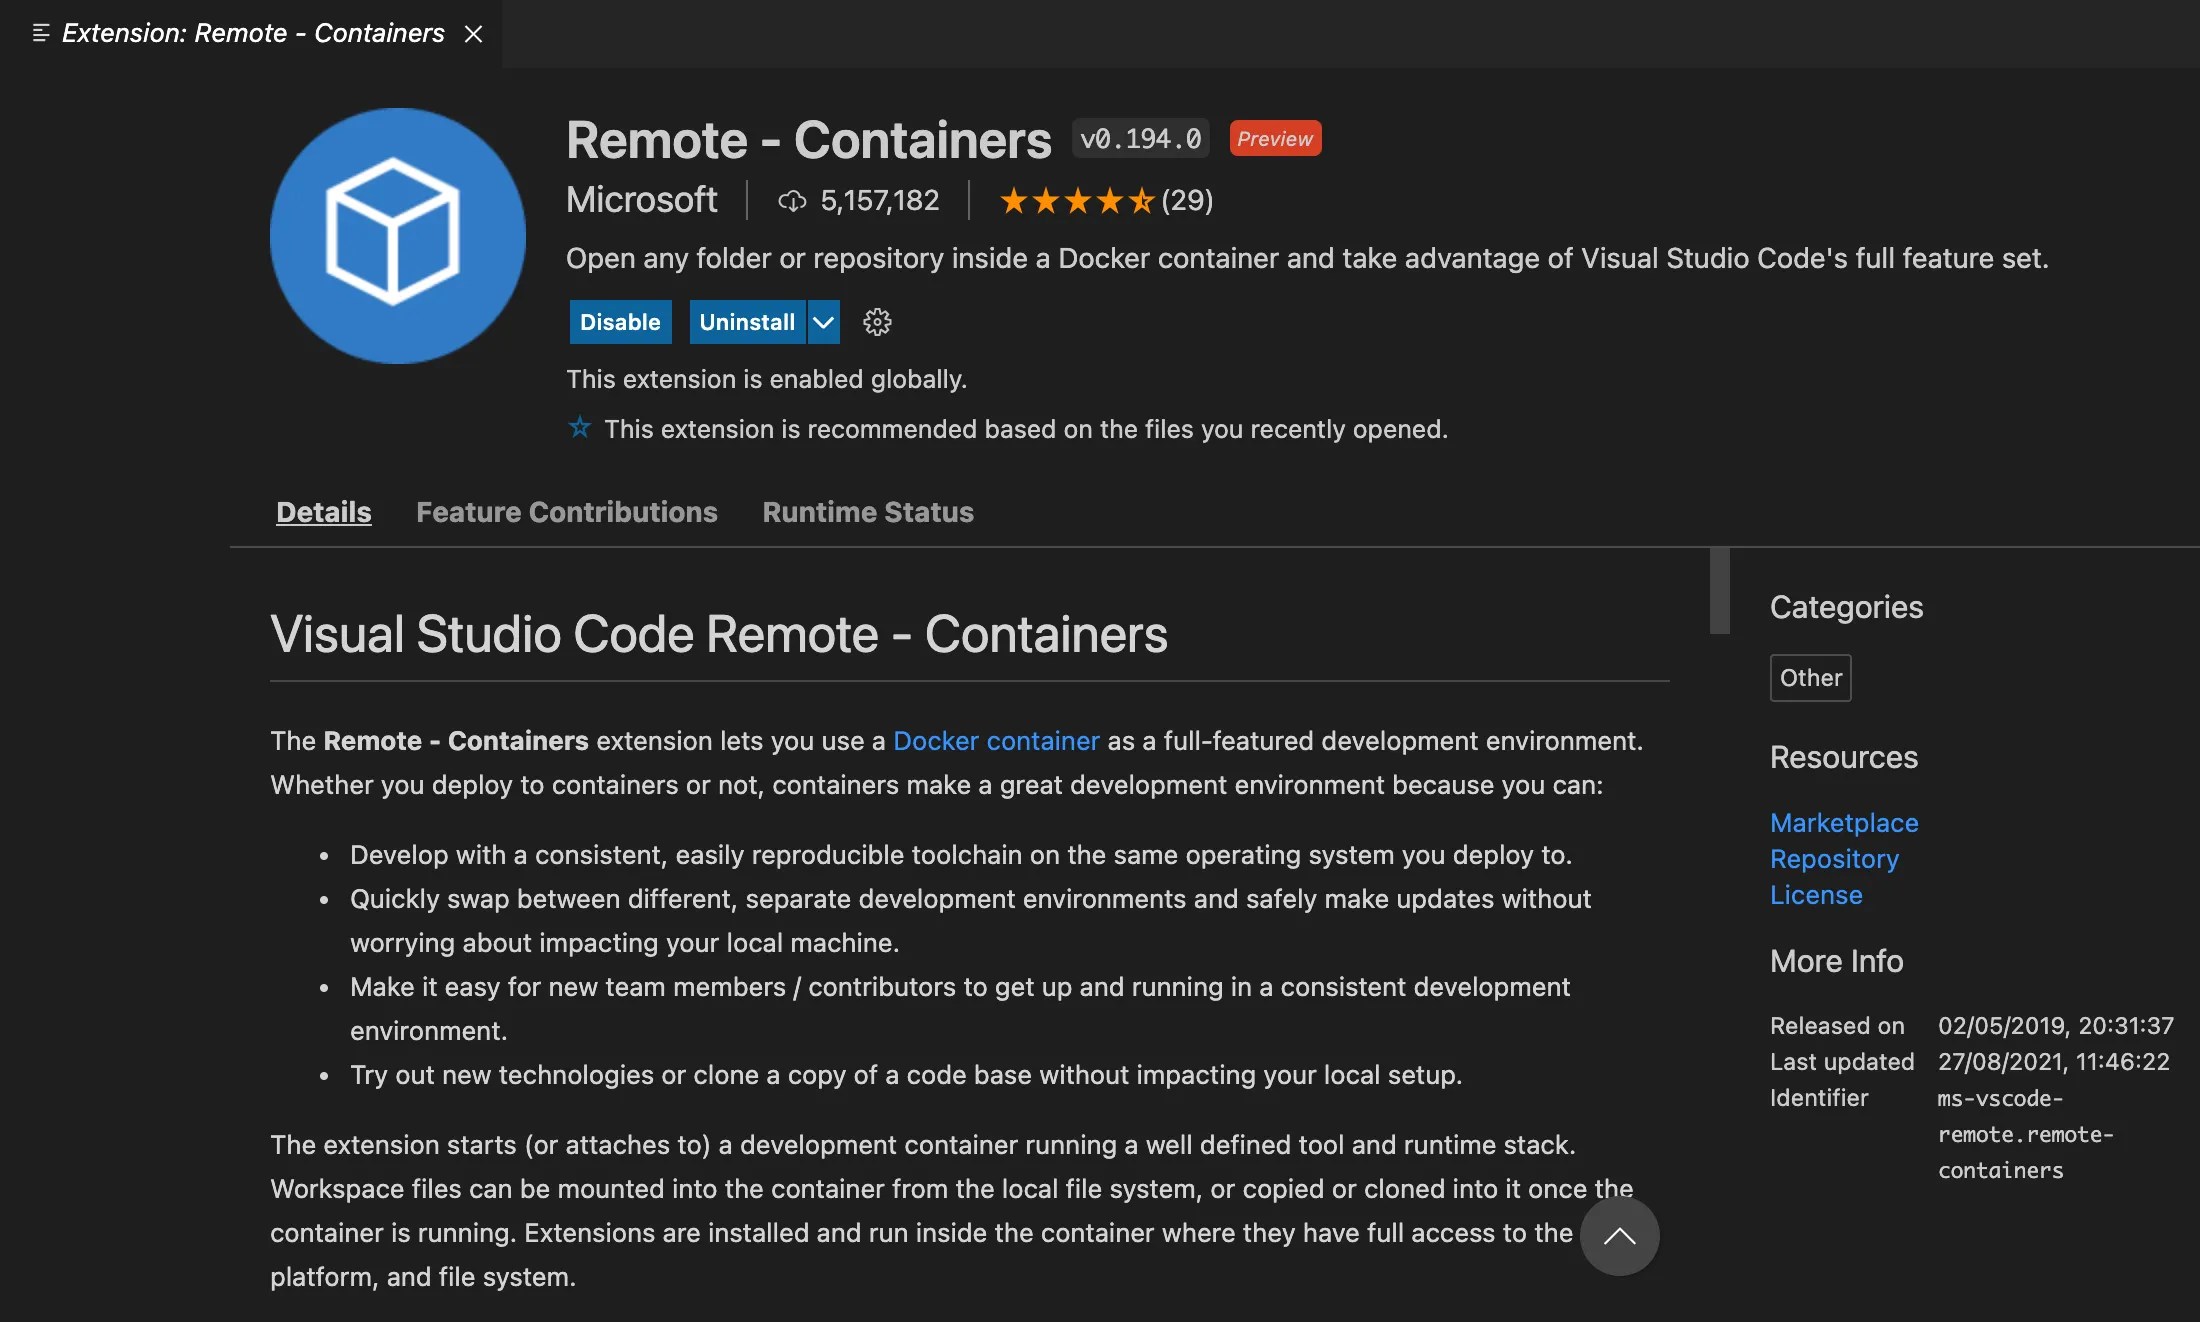Click the install count cloud icon
Screen dimensions: 2200x1322
[792, 201]
